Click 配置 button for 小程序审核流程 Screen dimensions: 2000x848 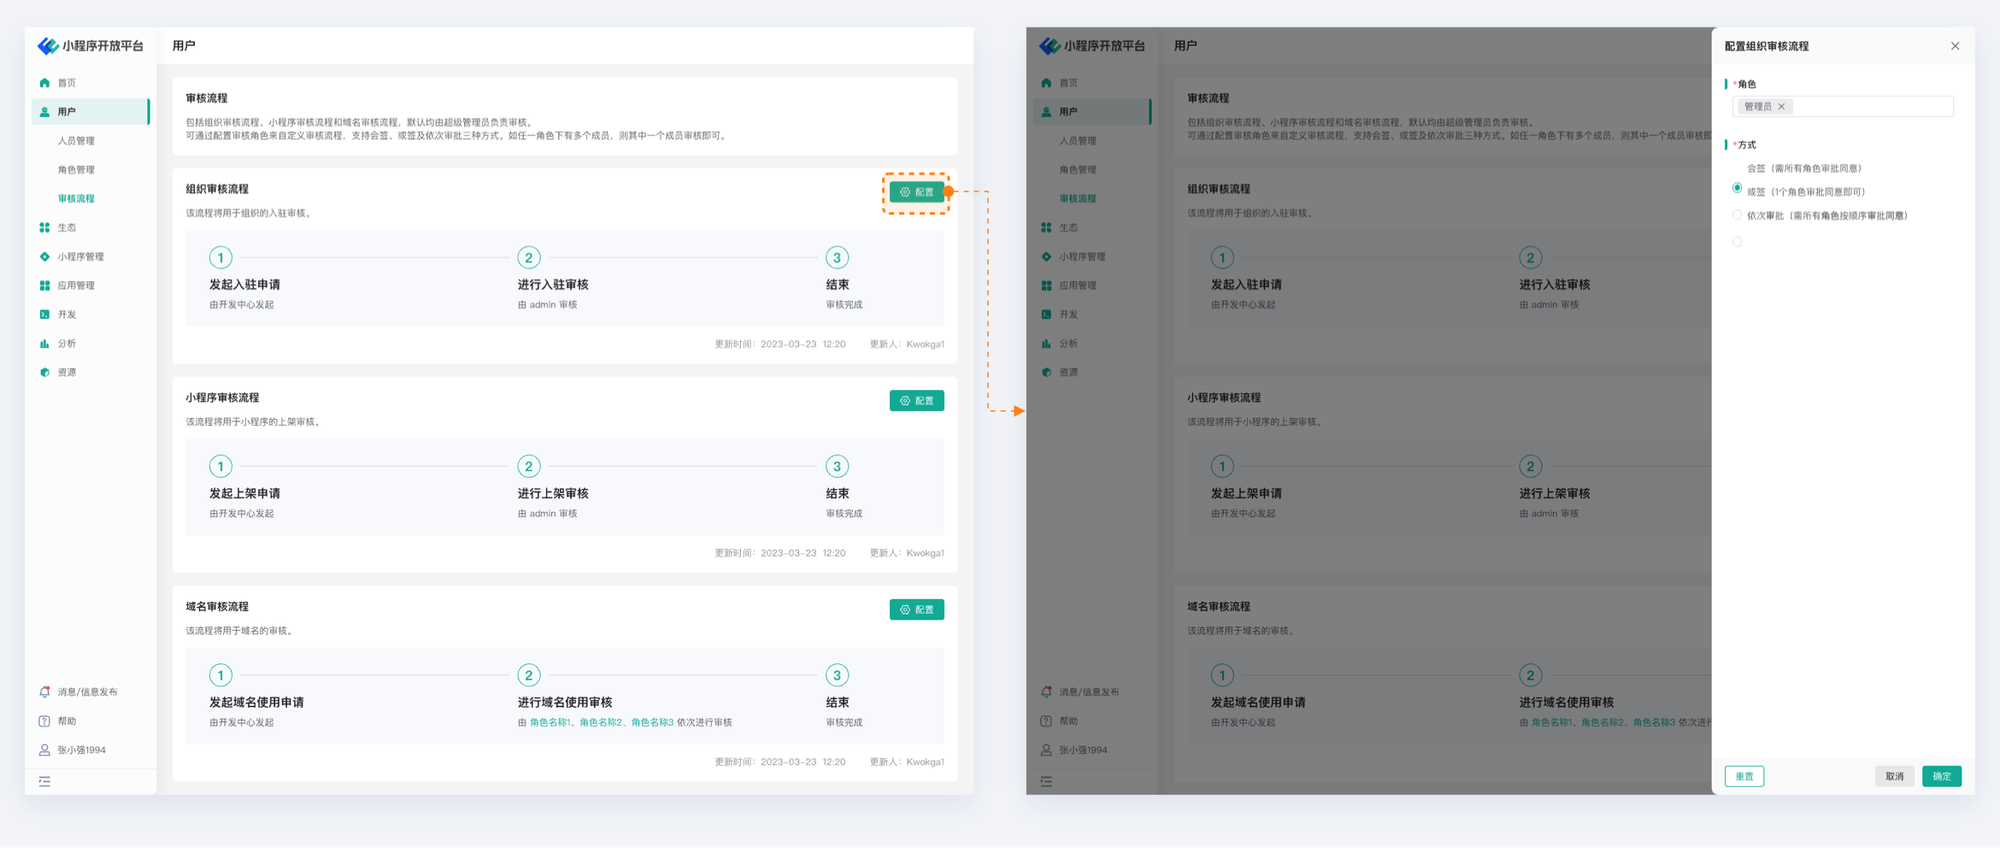[916, 401]
